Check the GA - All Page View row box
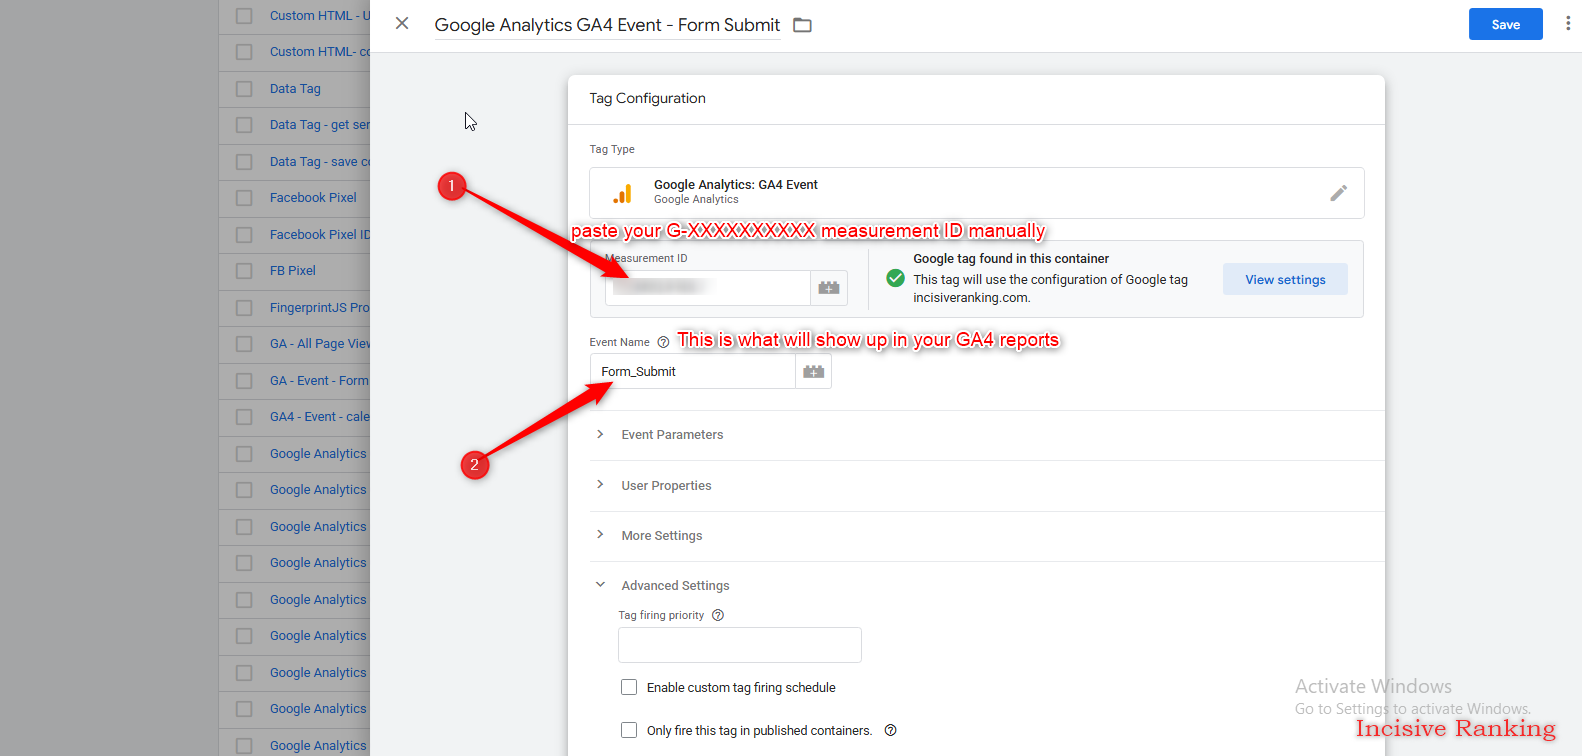 point(244,344)
